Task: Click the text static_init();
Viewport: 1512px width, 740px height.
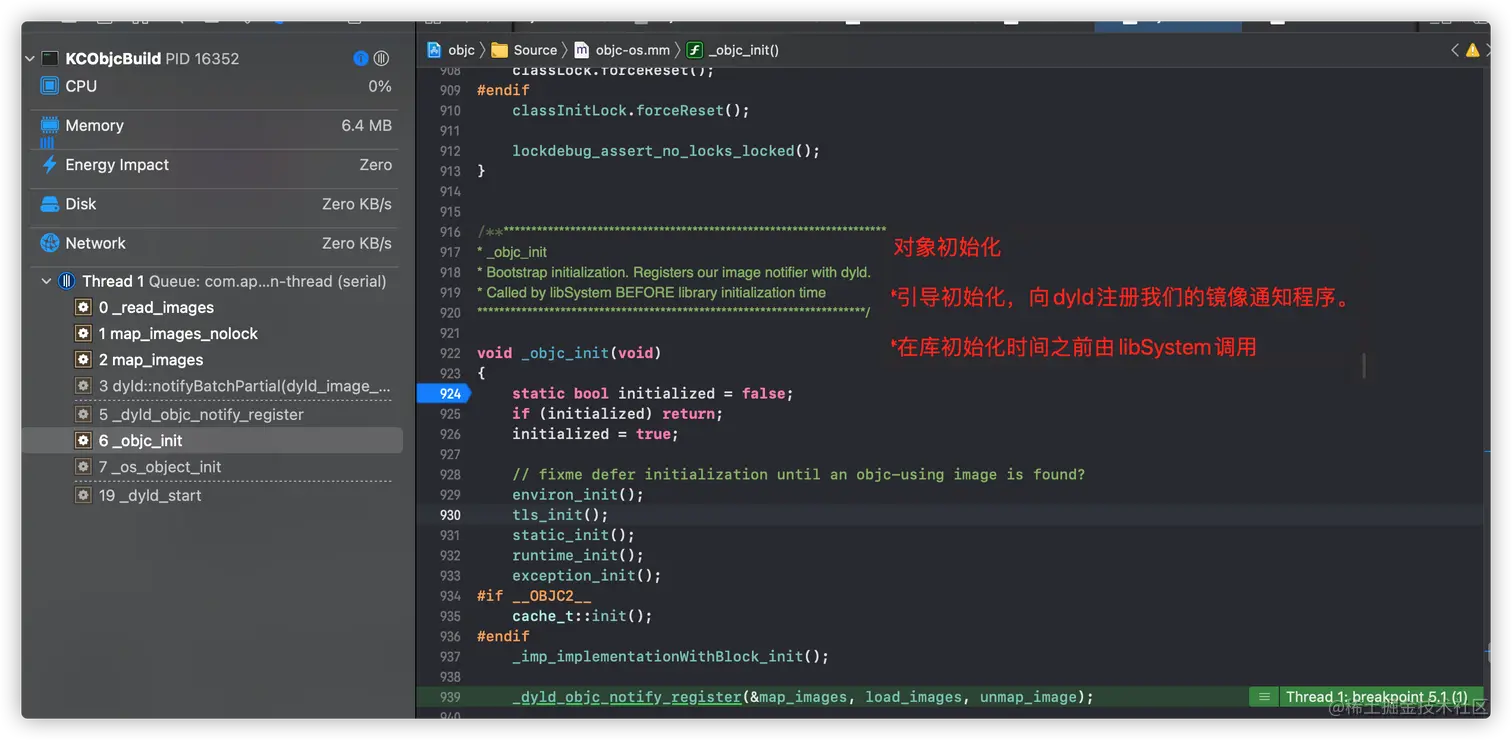Action: (x=573, y=535)
